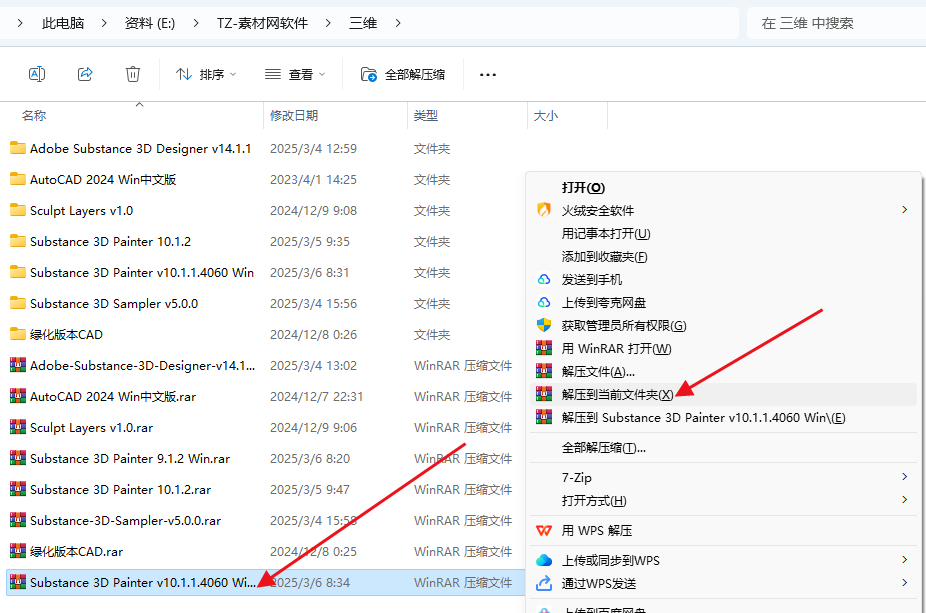Open the 查看 view dropdown
926x613 pixels.
point(295,74)
